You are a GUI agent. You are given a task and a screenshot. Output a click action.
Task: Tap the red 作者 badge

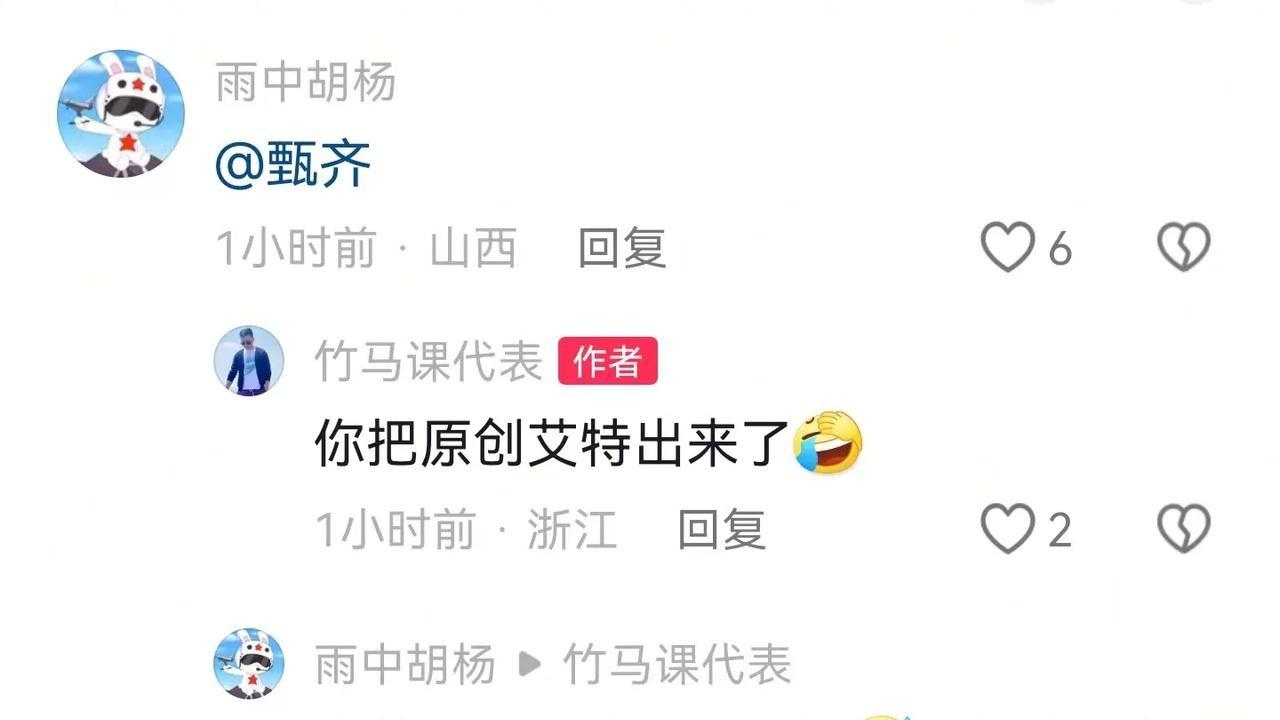tap(607, 361)
